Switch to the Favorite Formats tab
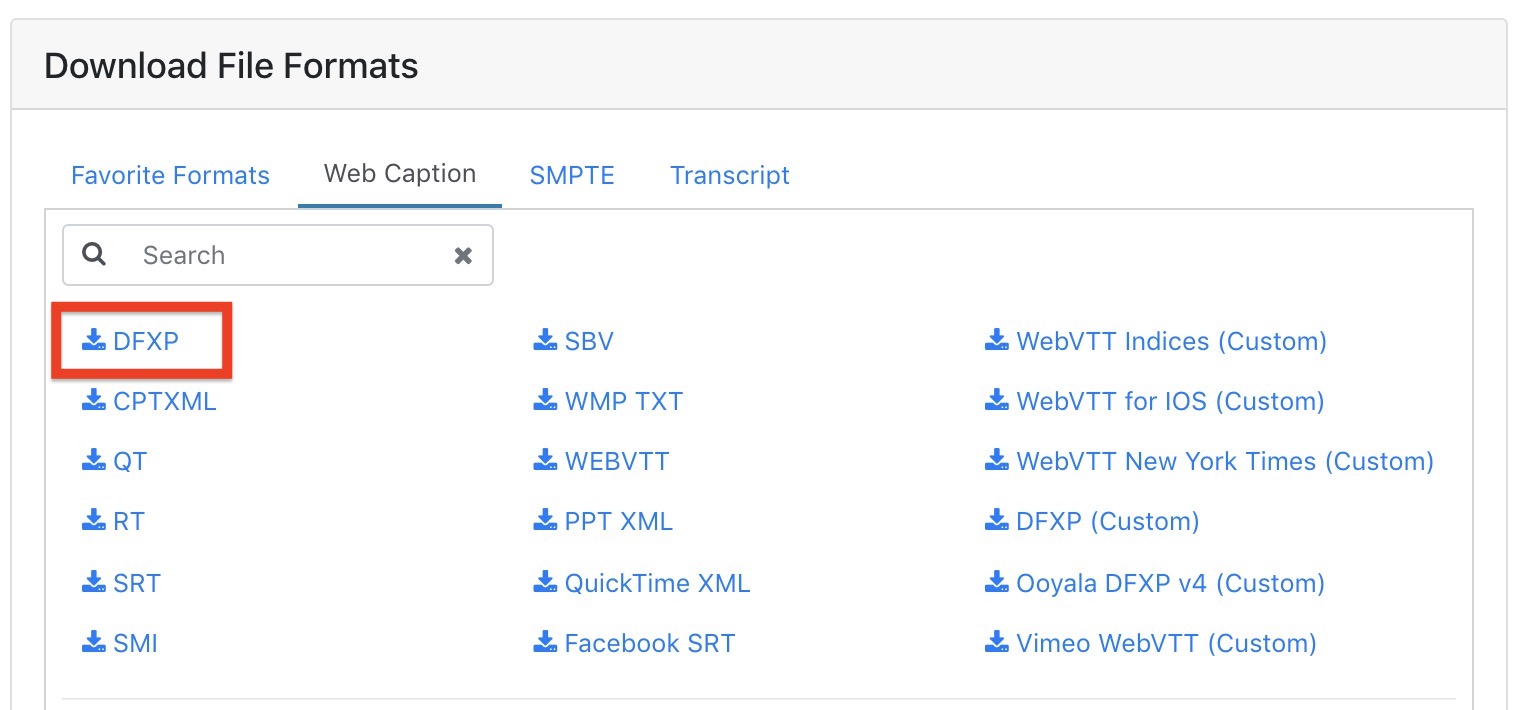Viewport: 1518px width, 710px height. (170, 176)
